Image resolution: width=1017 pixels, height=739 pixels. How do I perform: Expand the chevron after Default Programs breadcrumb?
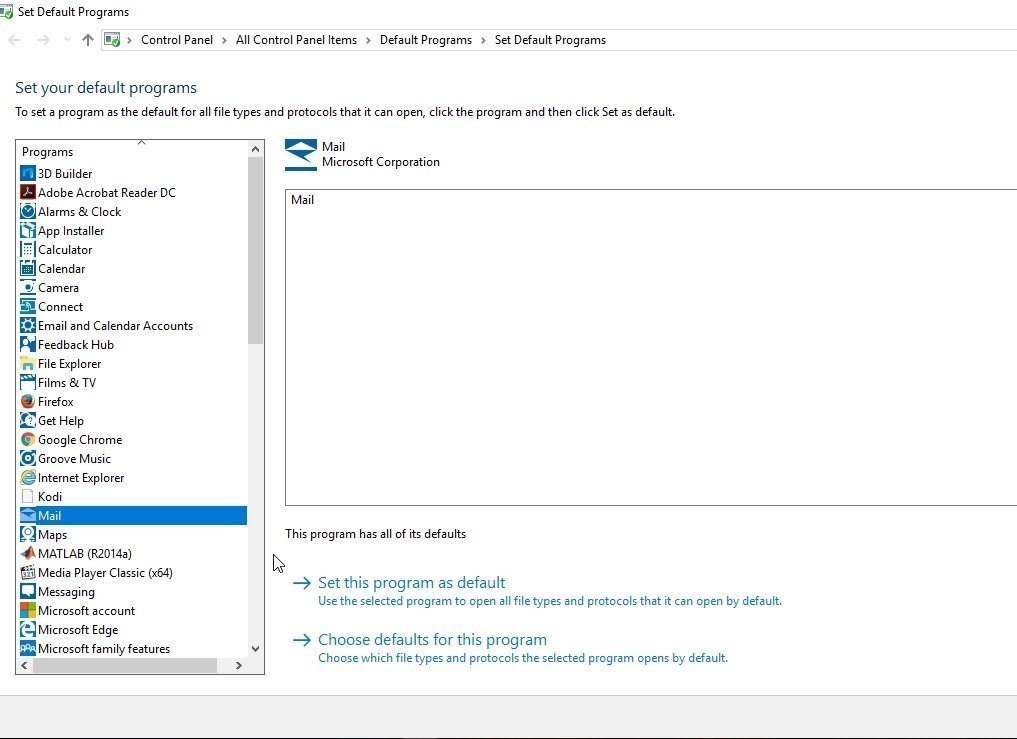[483, 40]
